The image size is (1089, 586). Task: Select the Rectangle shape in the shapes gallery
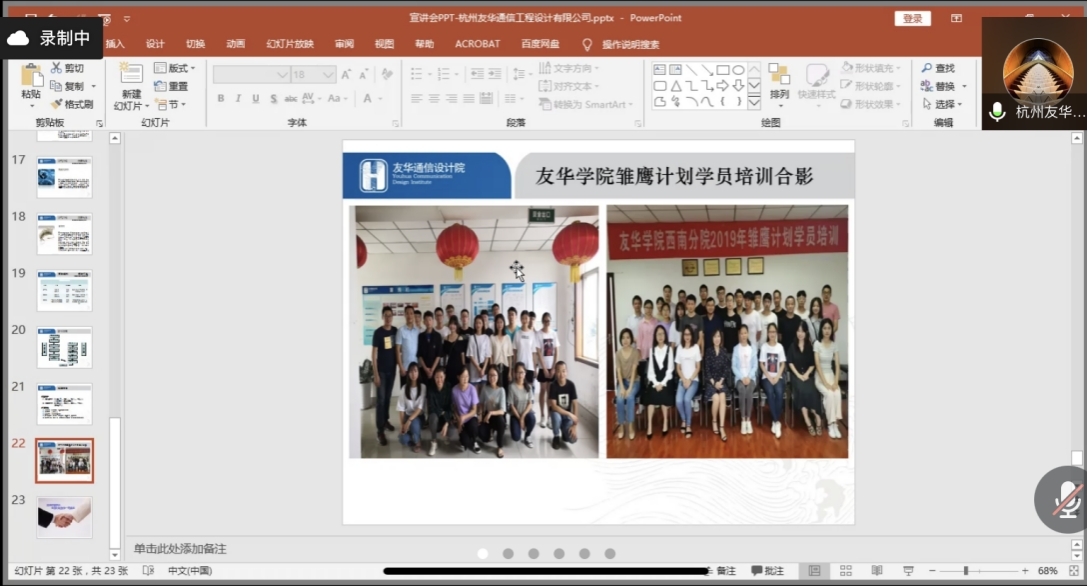point(723,70)
